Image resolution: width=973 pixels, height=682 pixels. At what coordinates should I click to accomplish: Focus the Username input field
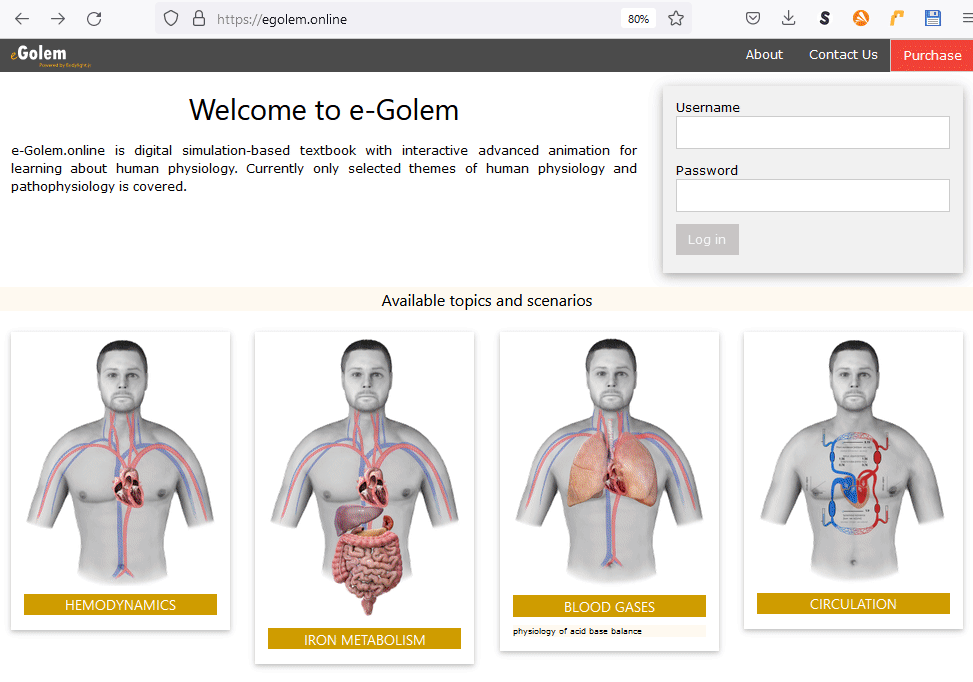point(812,132)
